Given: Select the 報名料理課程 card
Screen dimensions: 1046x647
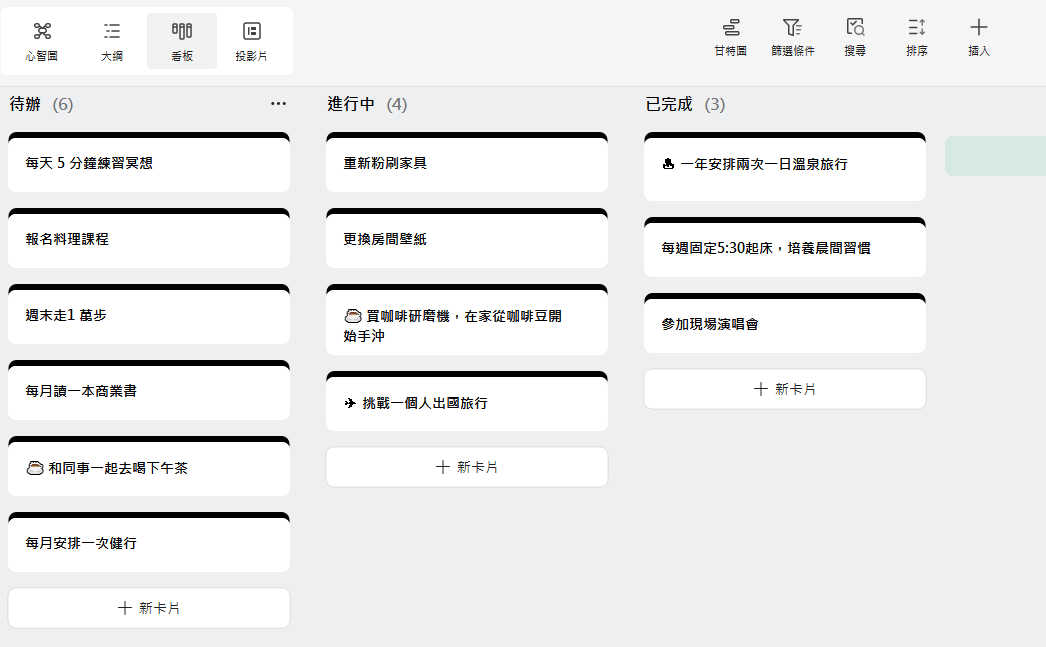Looking at the screenshot, I should point(149,239).
